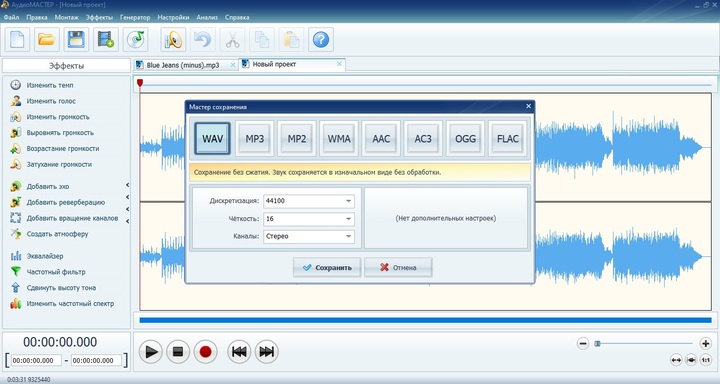
Task: Select the Выровнять громкость effect
Action: (x=52, y=133)
